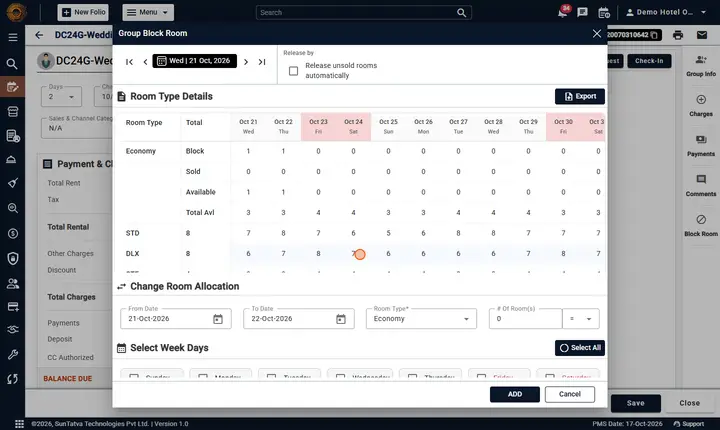Click the search icon in left sidebar
Screen dimensions: 720x430
click(x=12, y=64)
